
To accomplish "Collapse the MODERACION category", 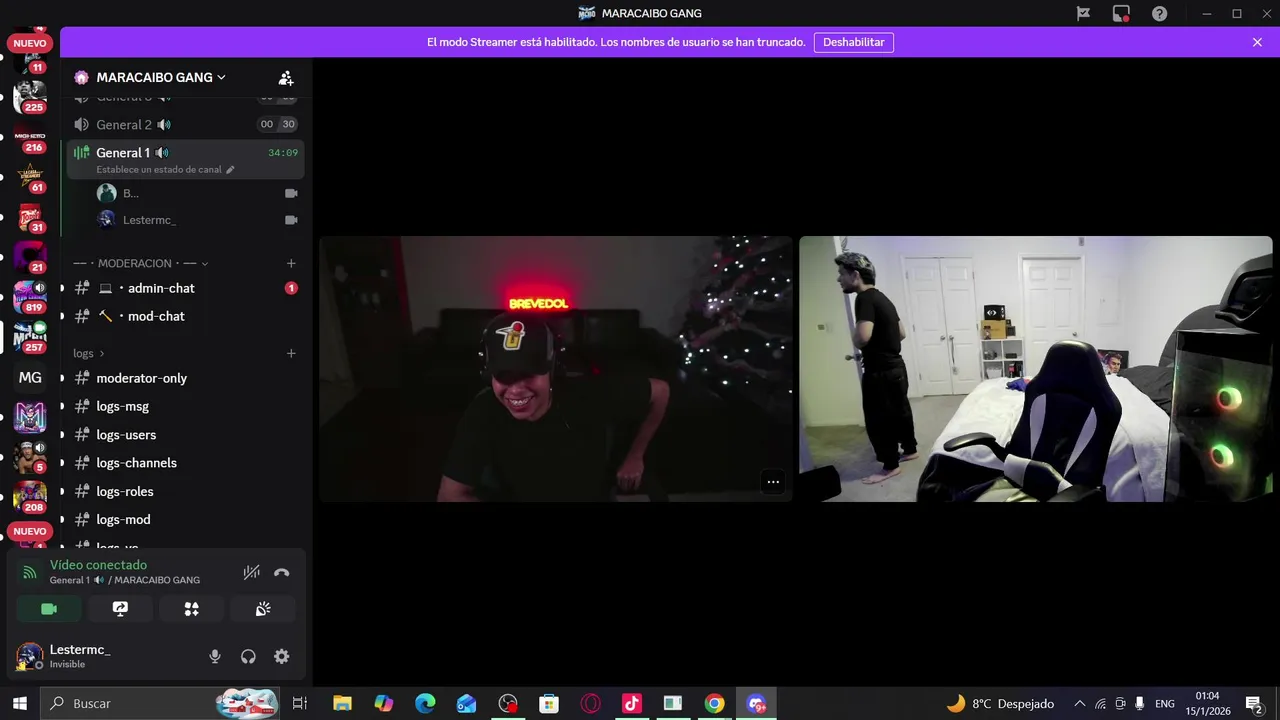I will [140, 263].
